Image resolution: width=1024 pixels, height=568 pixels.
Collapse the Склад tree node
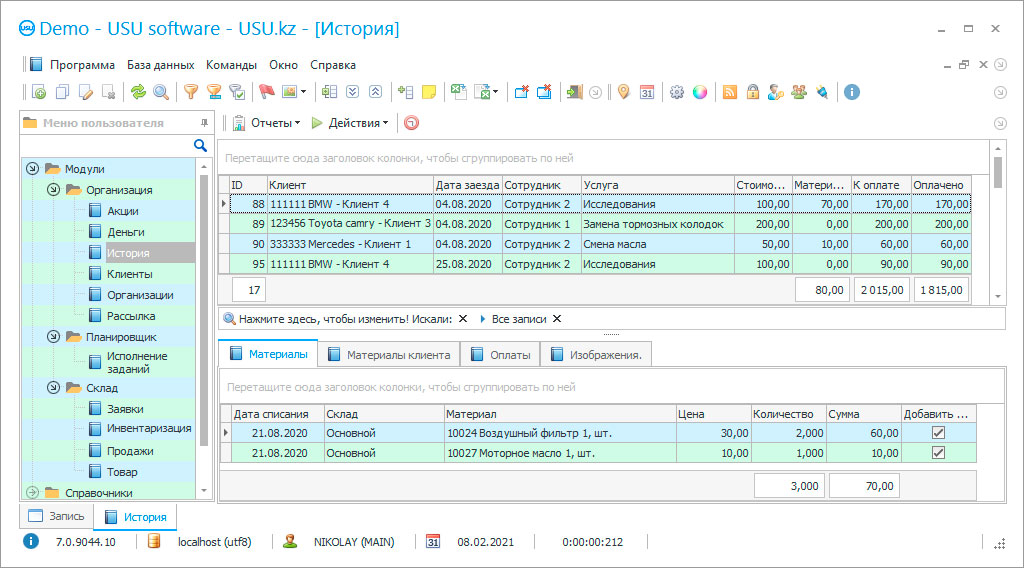[54, 387]
